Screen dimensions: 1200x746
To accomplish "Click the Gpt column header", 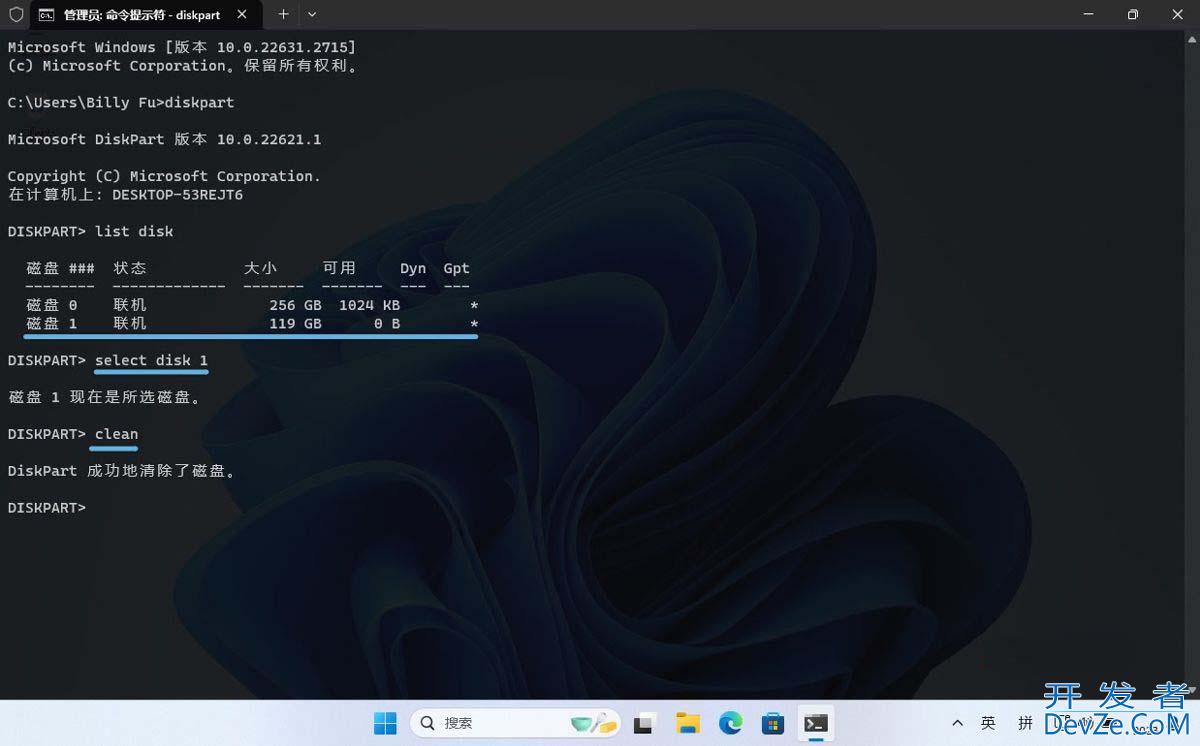I will click(456, 268).
